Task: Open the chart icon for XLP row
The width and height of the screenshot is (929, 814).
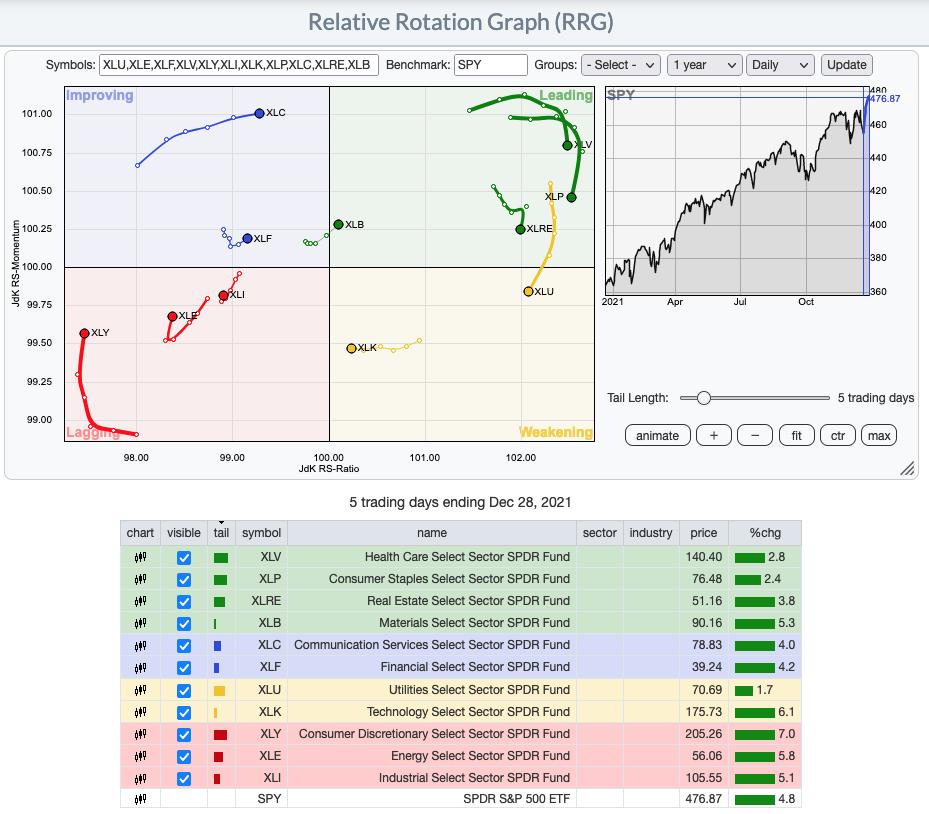Action: (x=140, y=579)
